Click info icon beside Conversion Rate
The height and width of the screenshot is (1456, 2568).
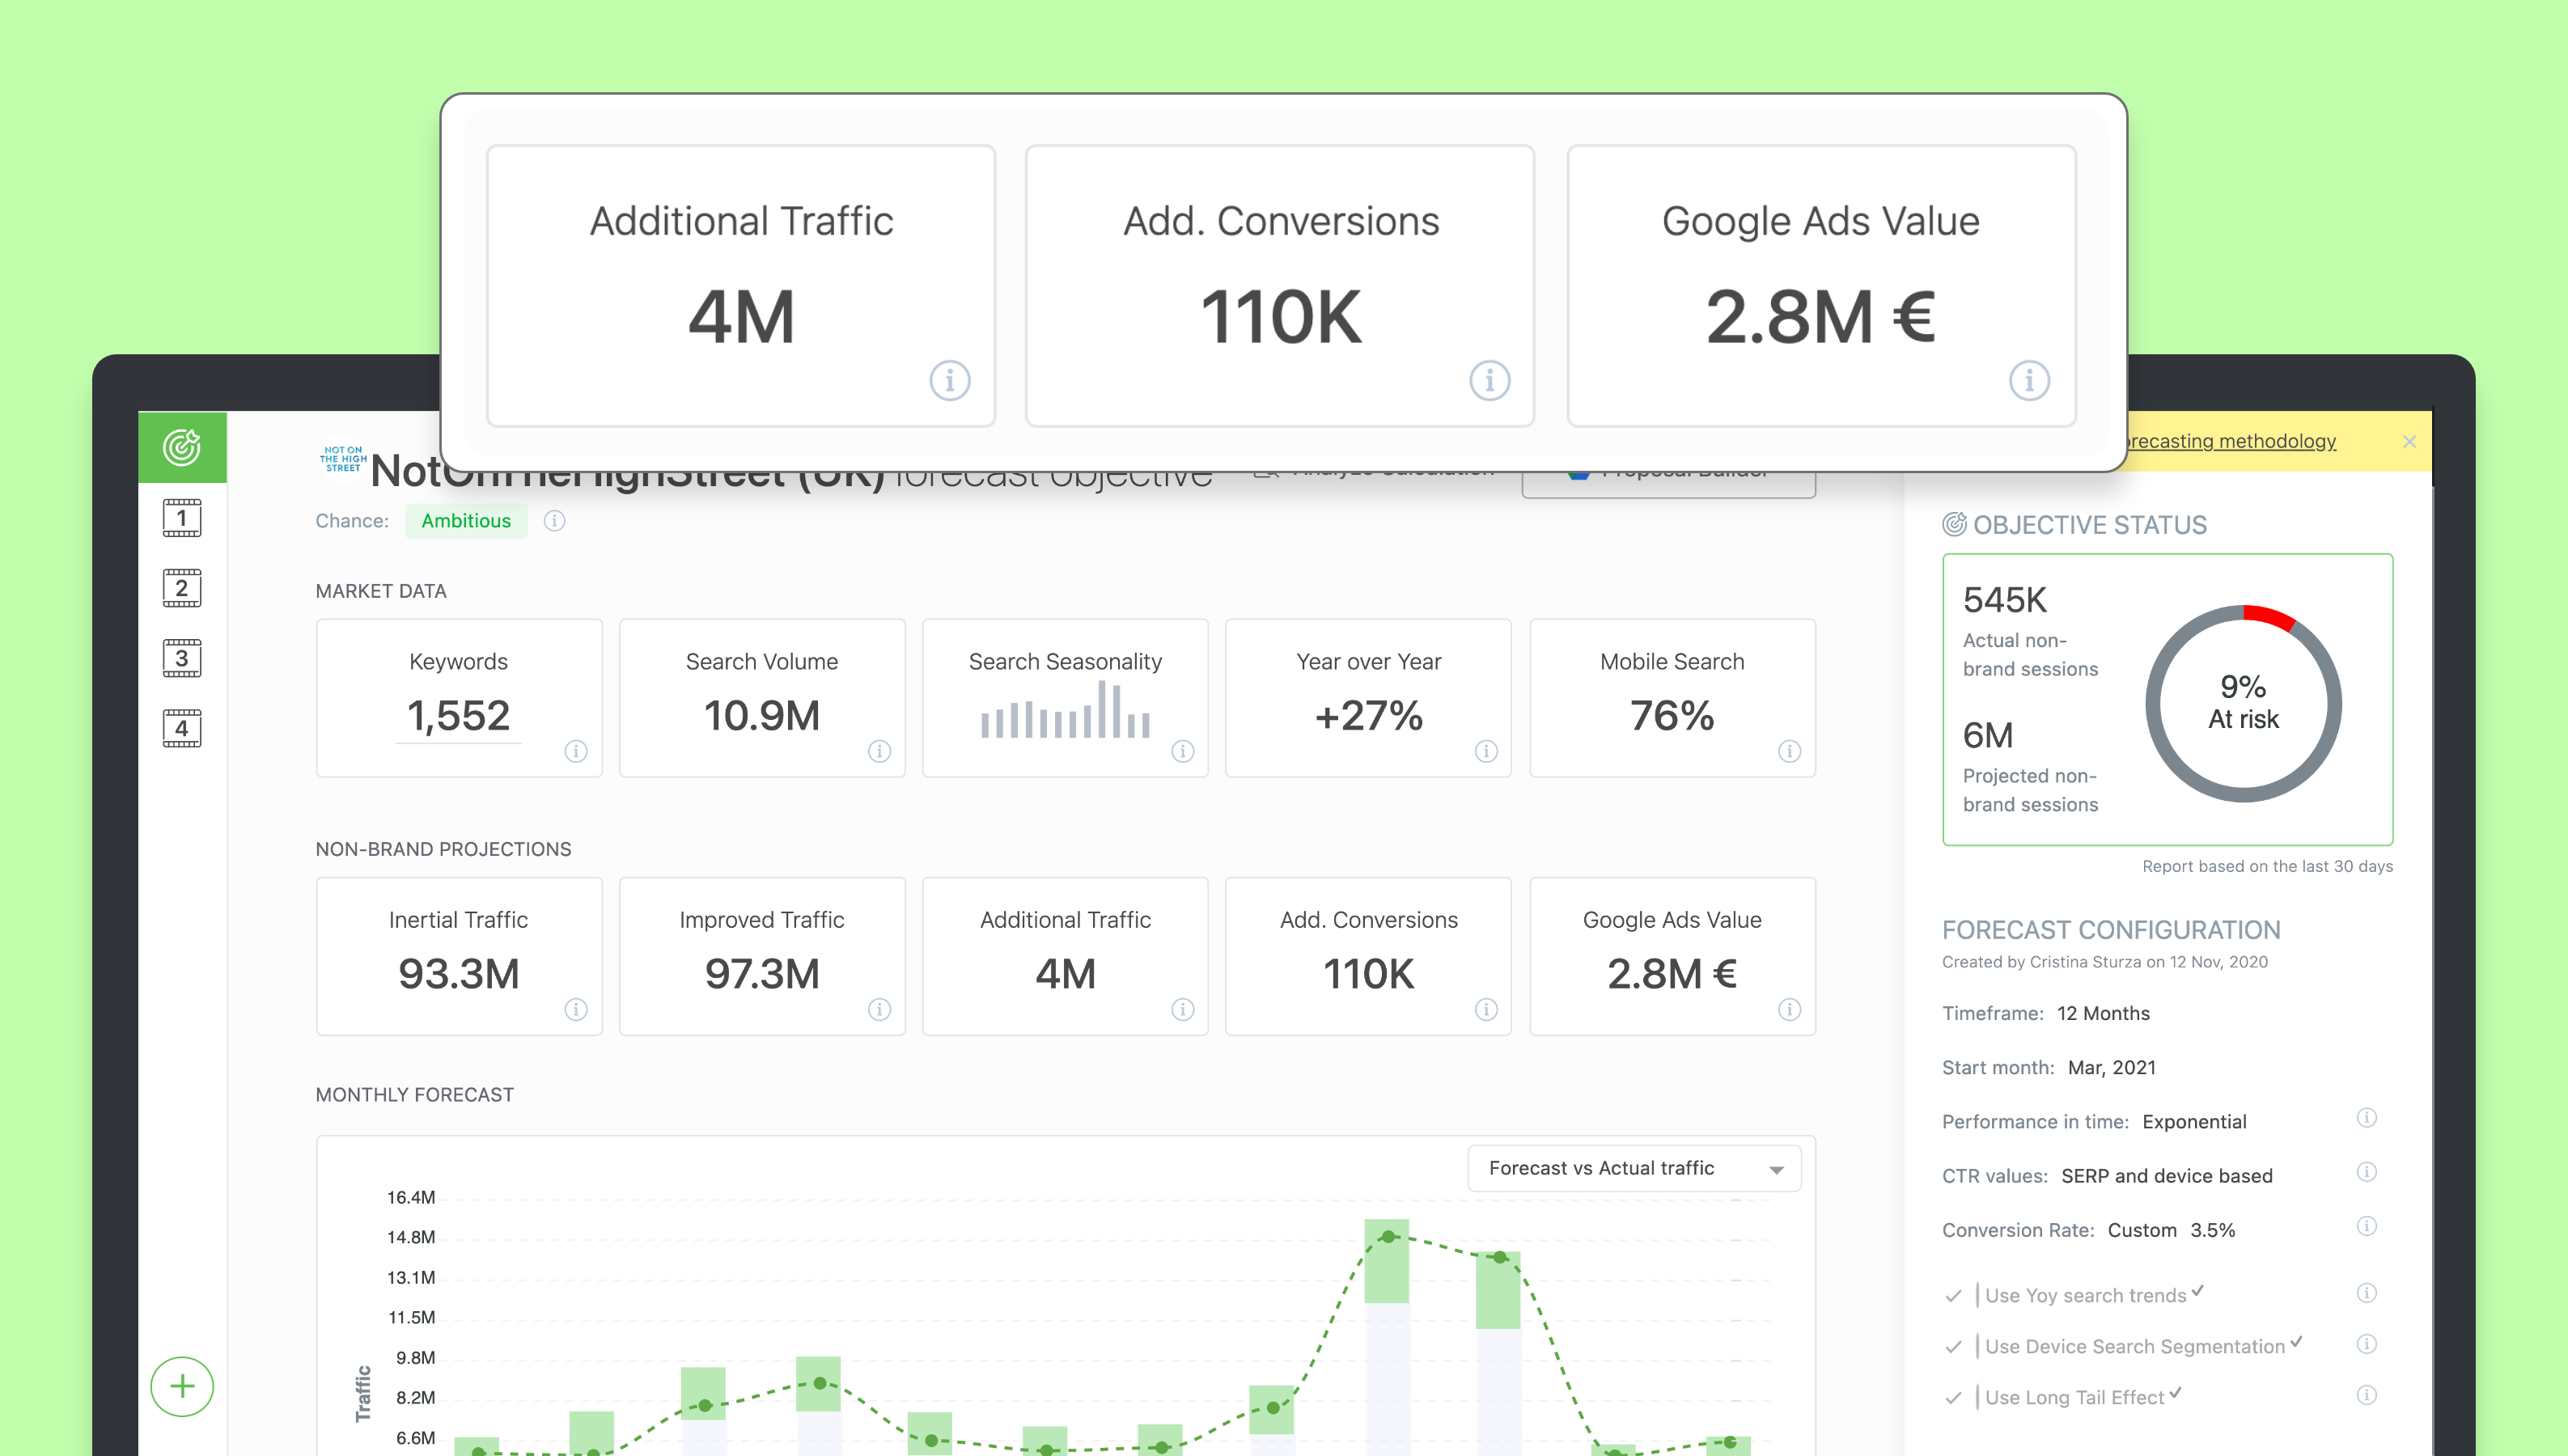click(2366, 1226)
